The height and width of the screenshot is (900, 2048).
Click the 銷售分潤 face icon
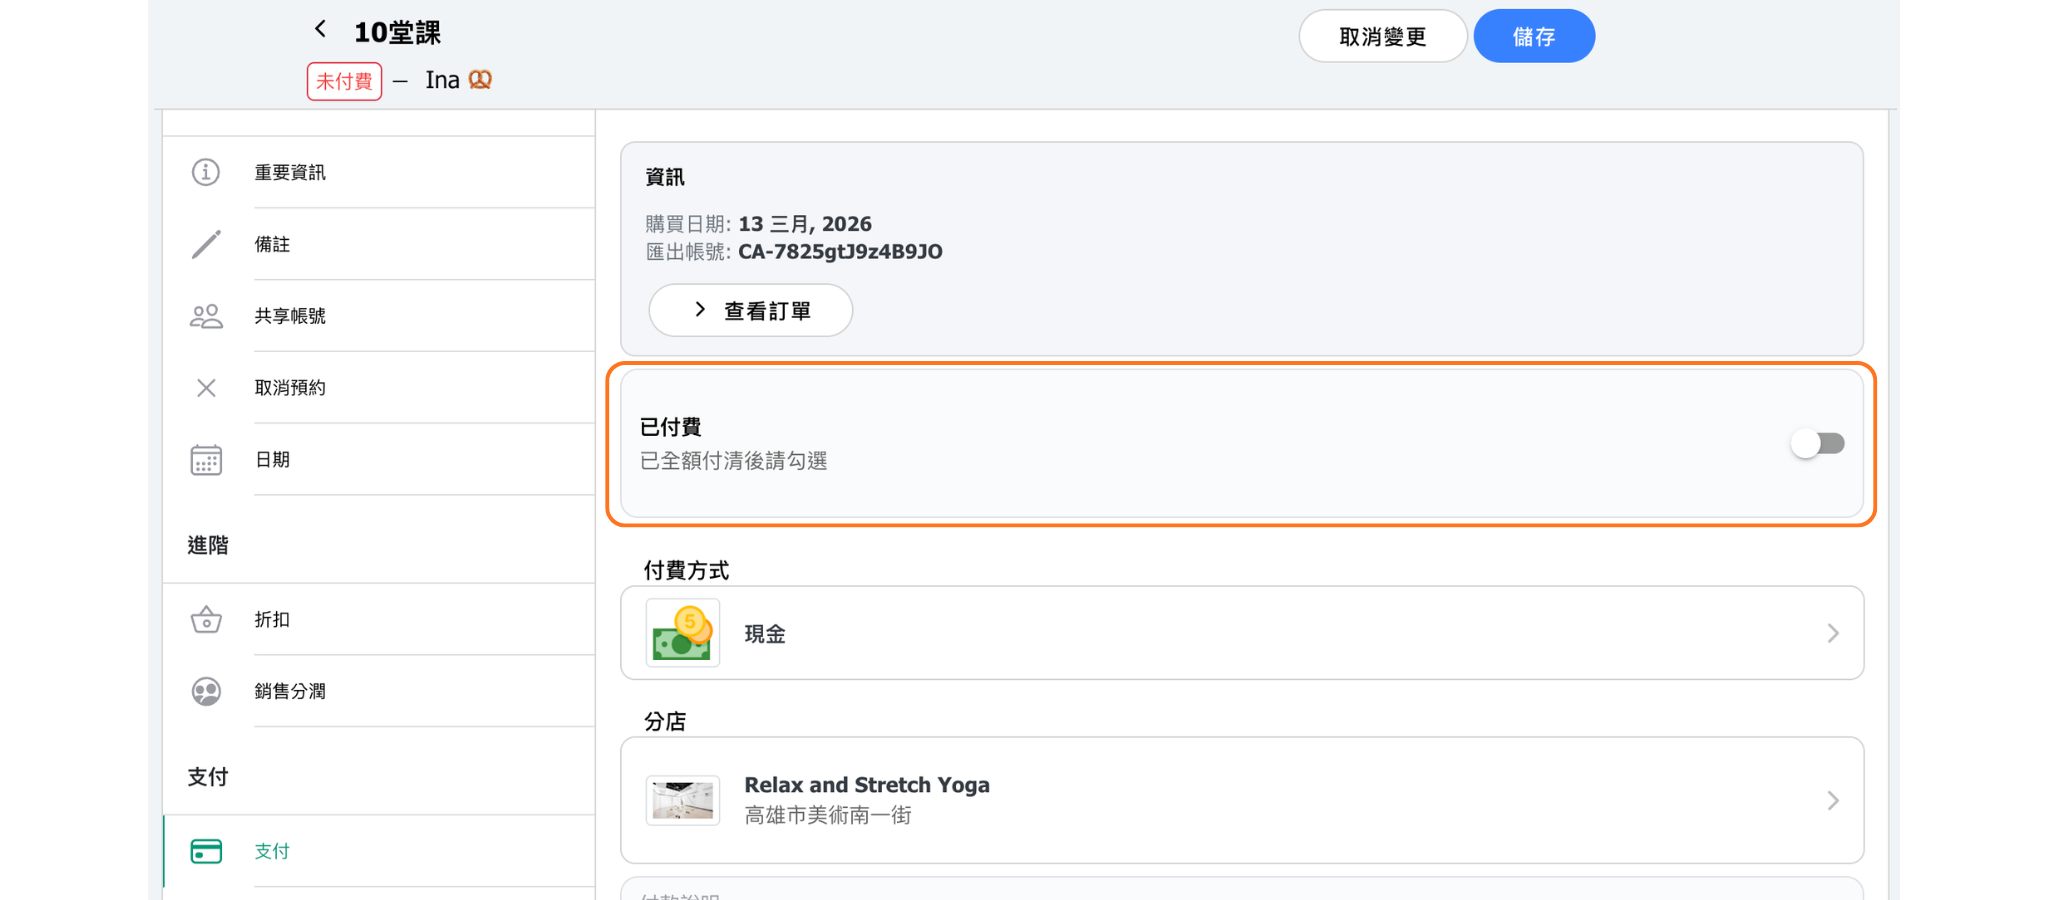[206, 692]
